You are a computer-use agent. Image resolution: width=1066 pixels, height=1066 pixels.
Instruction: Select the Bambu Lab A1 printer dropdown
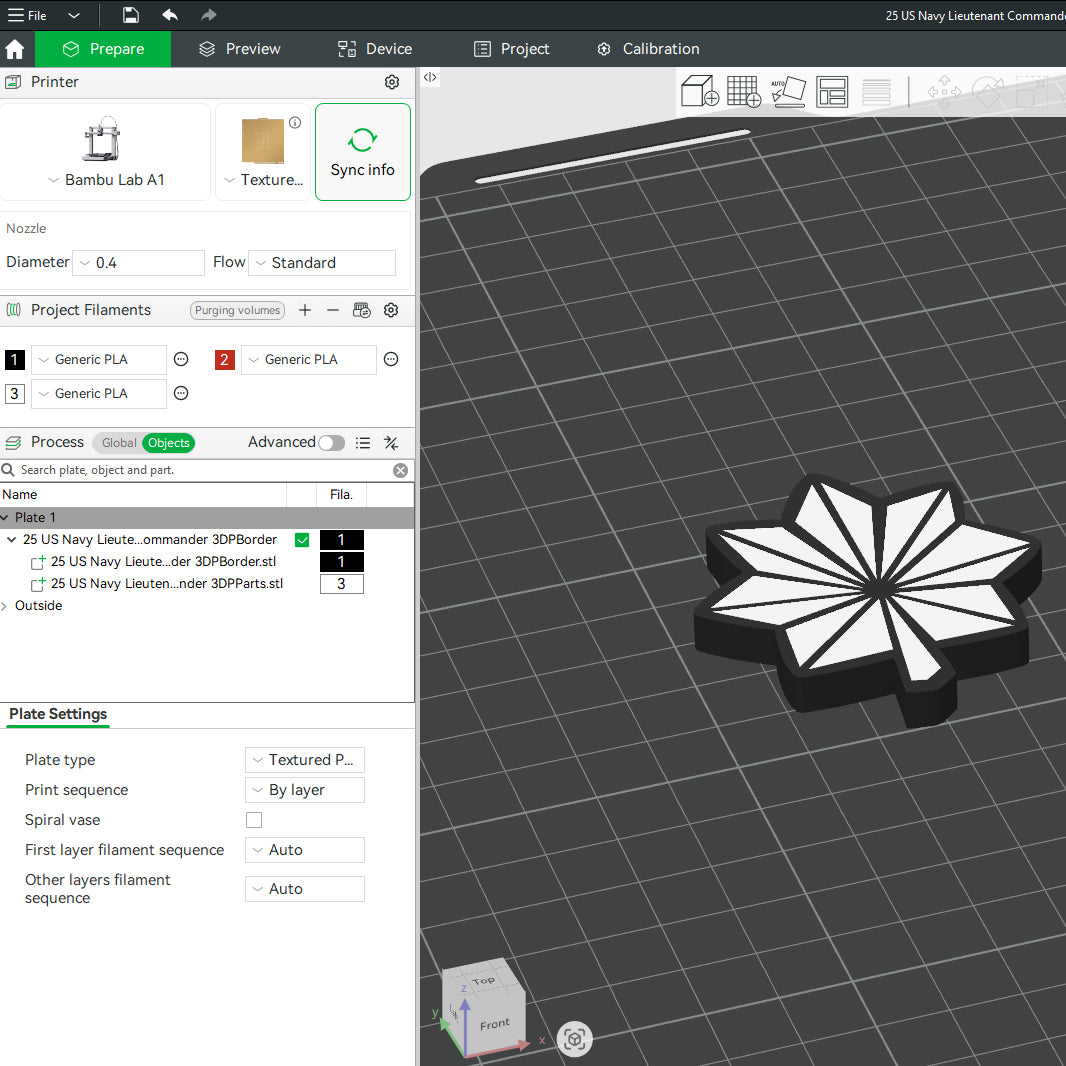coord(105,152)
